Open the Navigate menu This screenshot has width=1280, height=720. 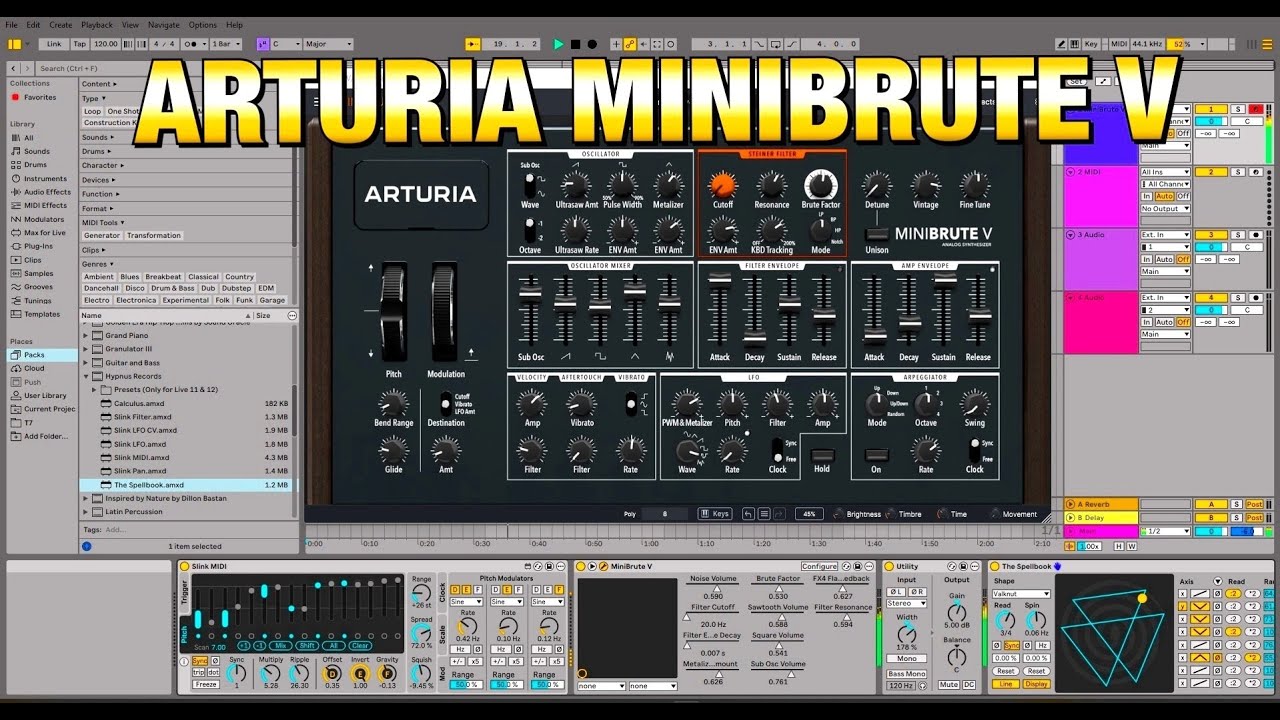click(x=166, y=25)
